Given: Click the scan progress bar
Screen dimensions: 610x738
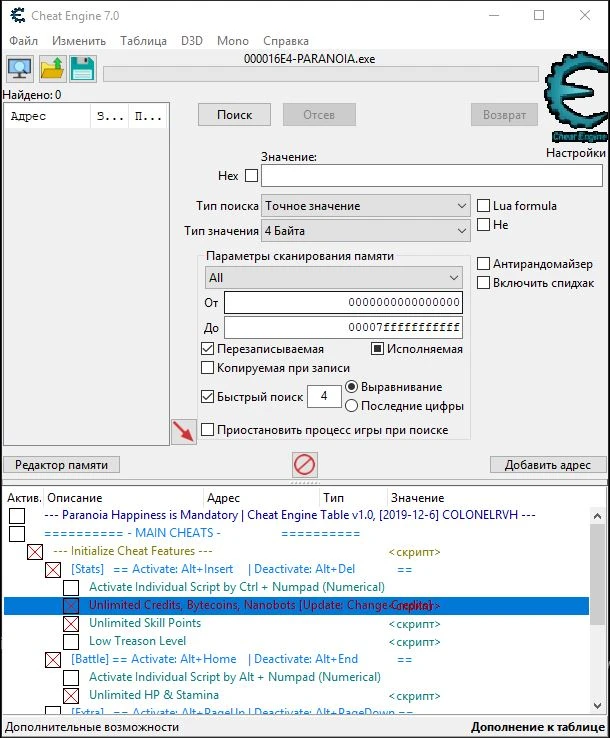Looking at the screenshot, I should point(321,74).
